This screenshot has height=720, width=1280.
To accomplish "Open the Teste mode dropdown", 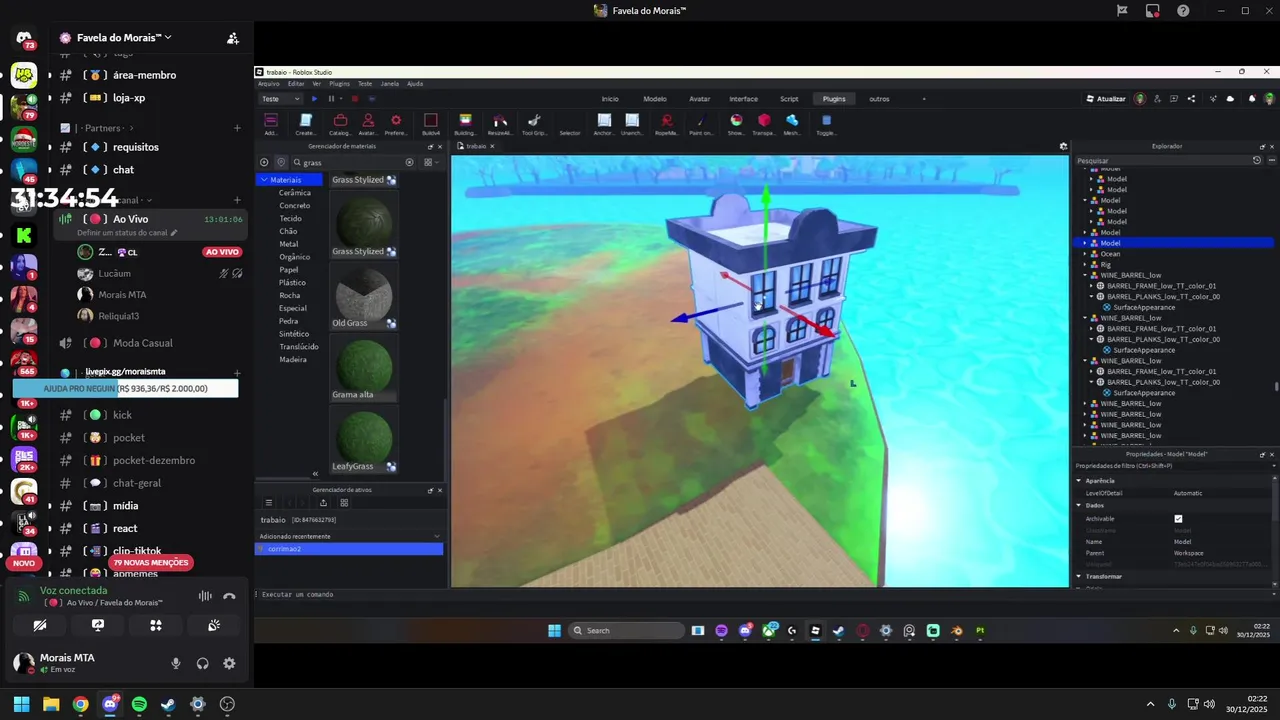I will 281,99.
